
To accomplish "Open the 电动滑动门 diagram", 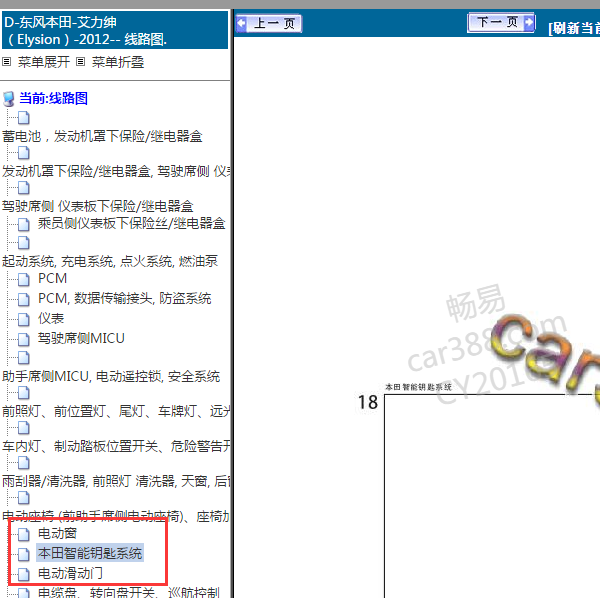I will (x=70, y=573).
